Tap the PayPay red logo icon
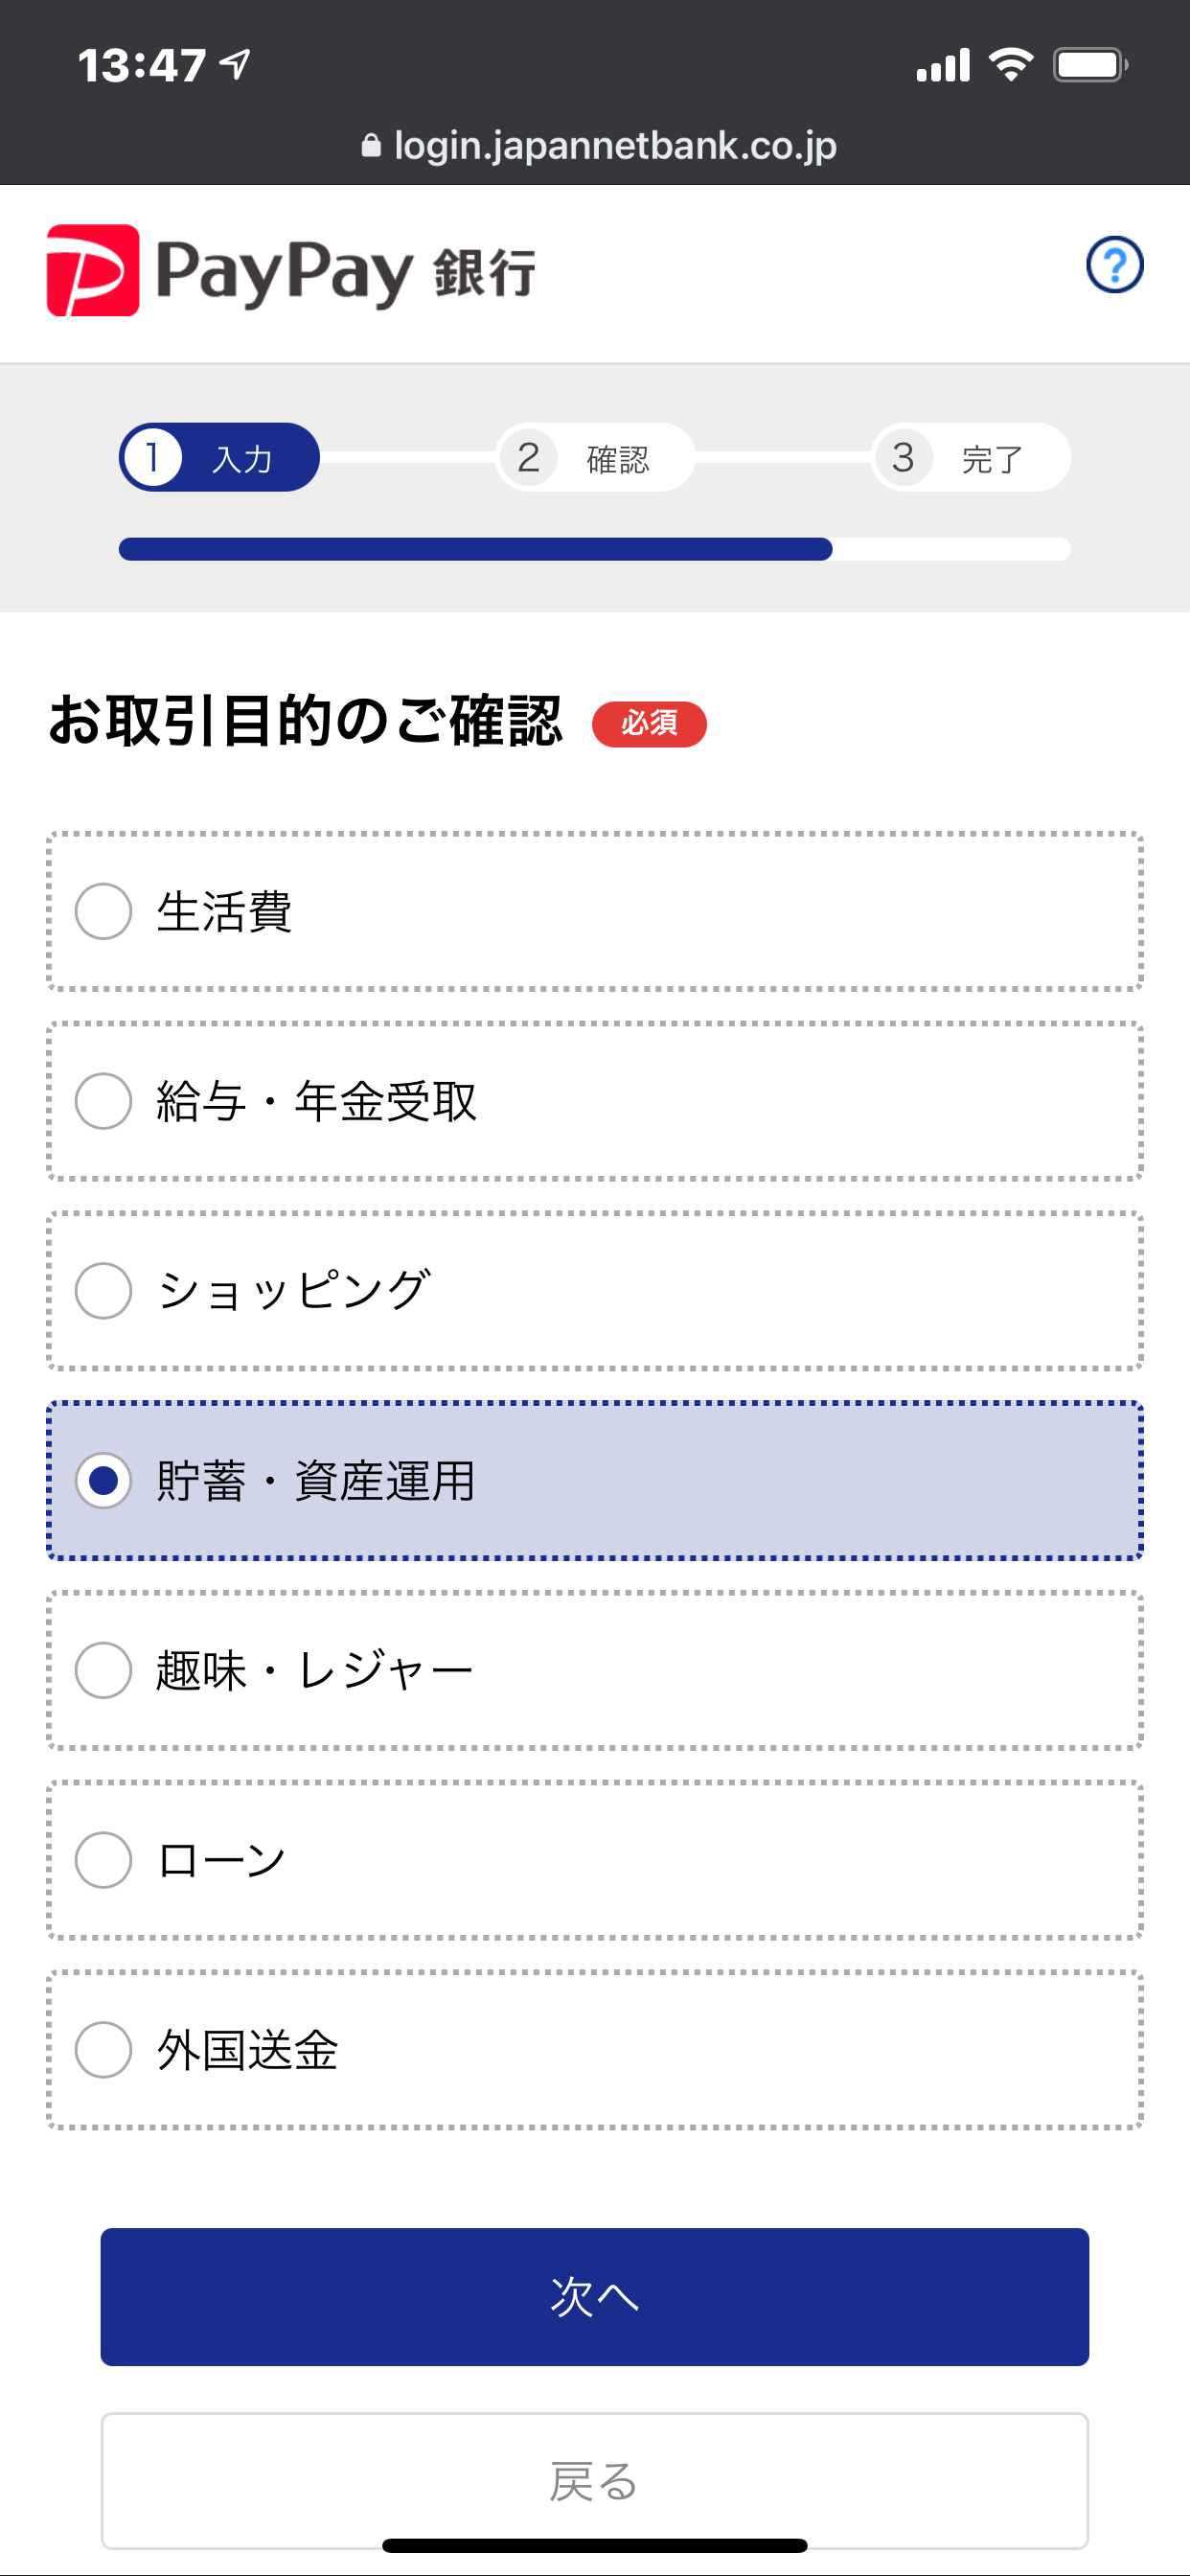Image resolution: width=1190 pixels, height=2576 pixels. (x=93, y=270)
